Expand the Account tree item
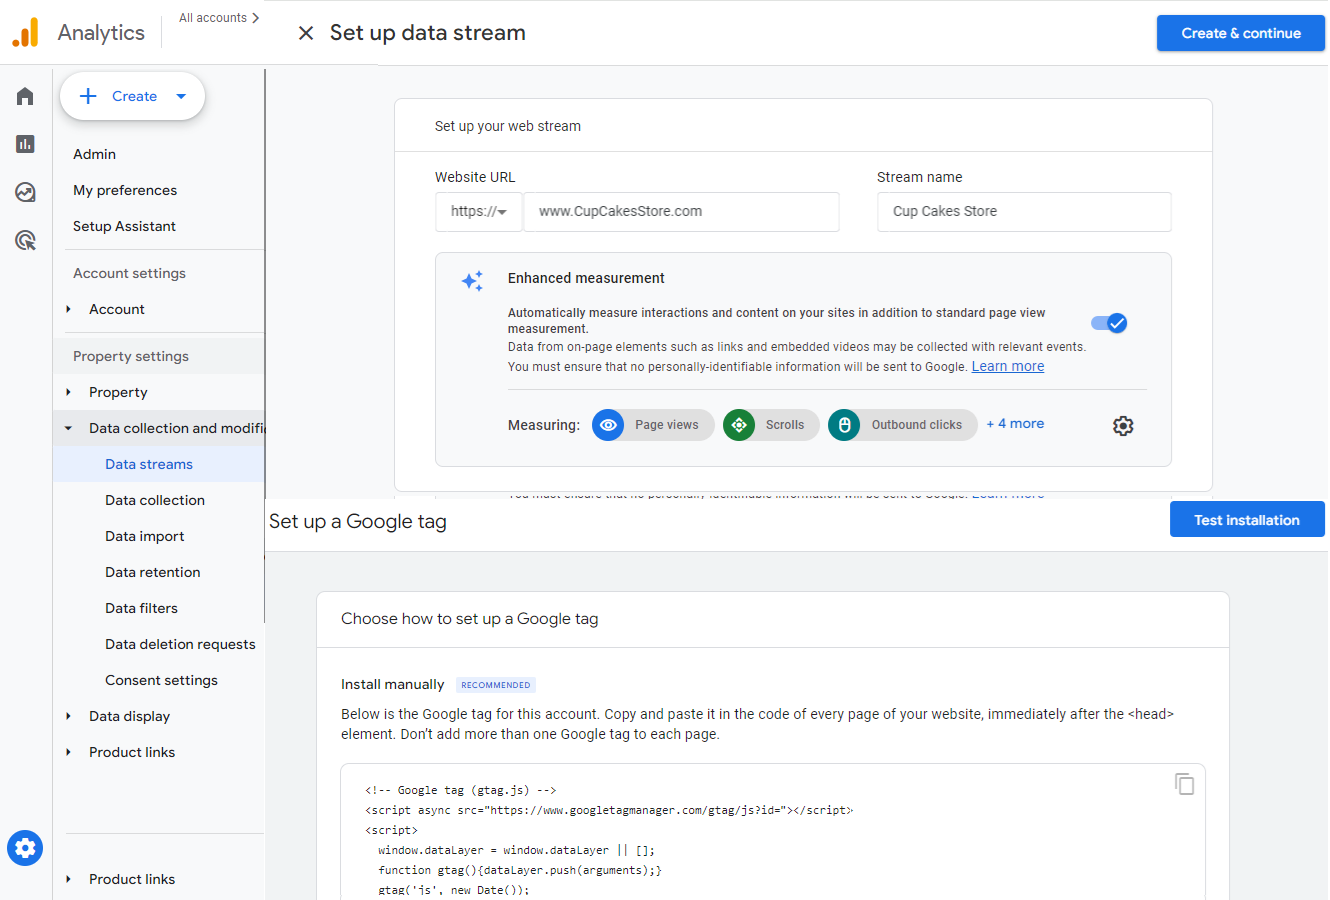This screenshot has width=1330, height=900. click(x=68, y=309)
